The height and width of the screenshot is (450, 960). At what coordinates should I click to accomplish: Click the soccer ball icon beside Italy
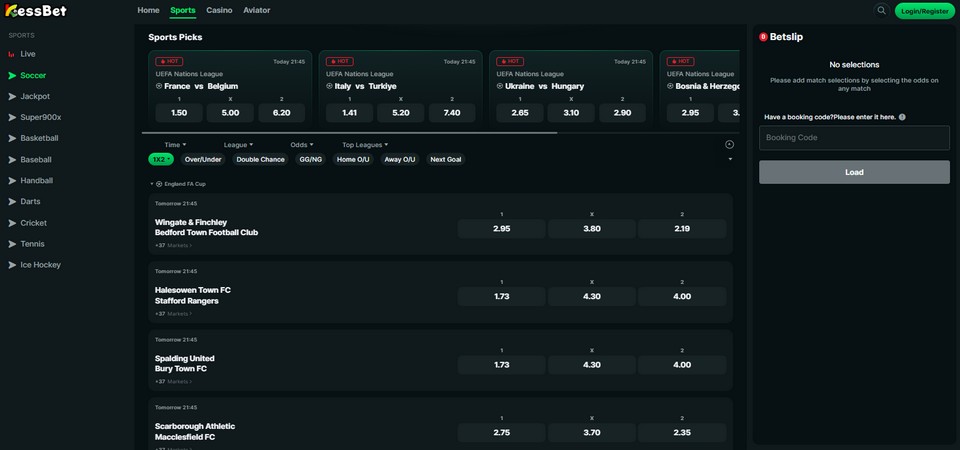point(329,86)
